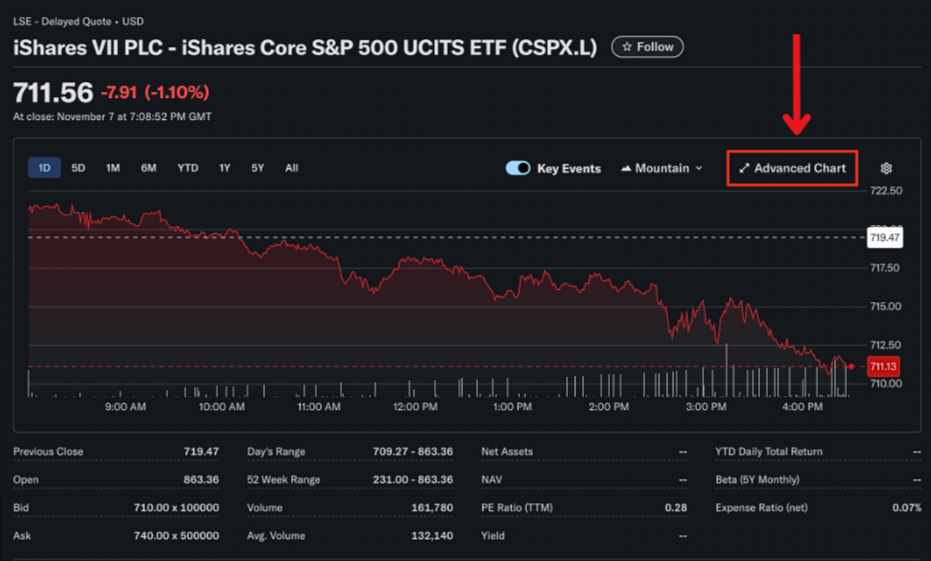Click the Volume label
The height and width of the screenshot is (561, 931).
(x=265, y=508)
